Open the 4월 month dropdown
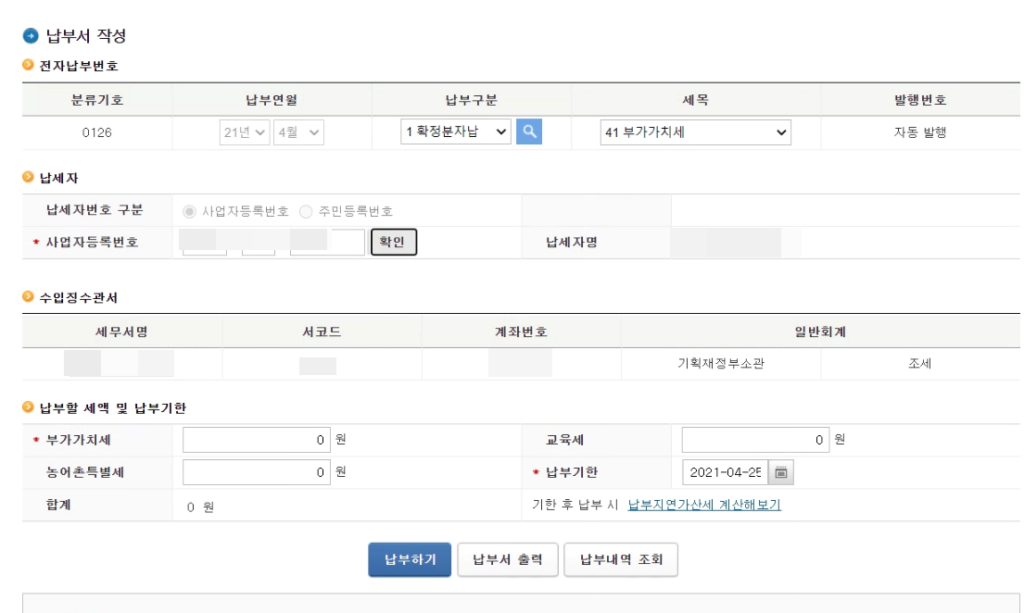 (298, 133)
